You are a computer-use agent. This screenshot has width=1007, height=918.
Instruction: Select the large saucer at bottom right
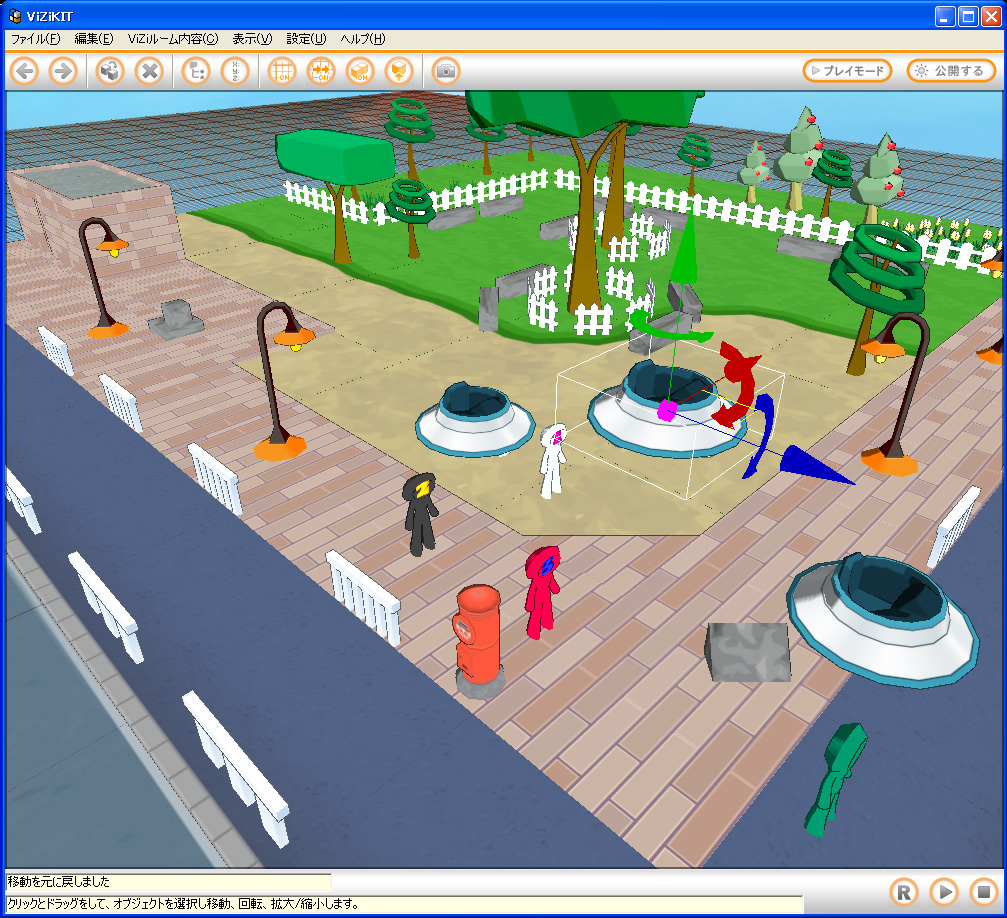click(x=883, y=620)
